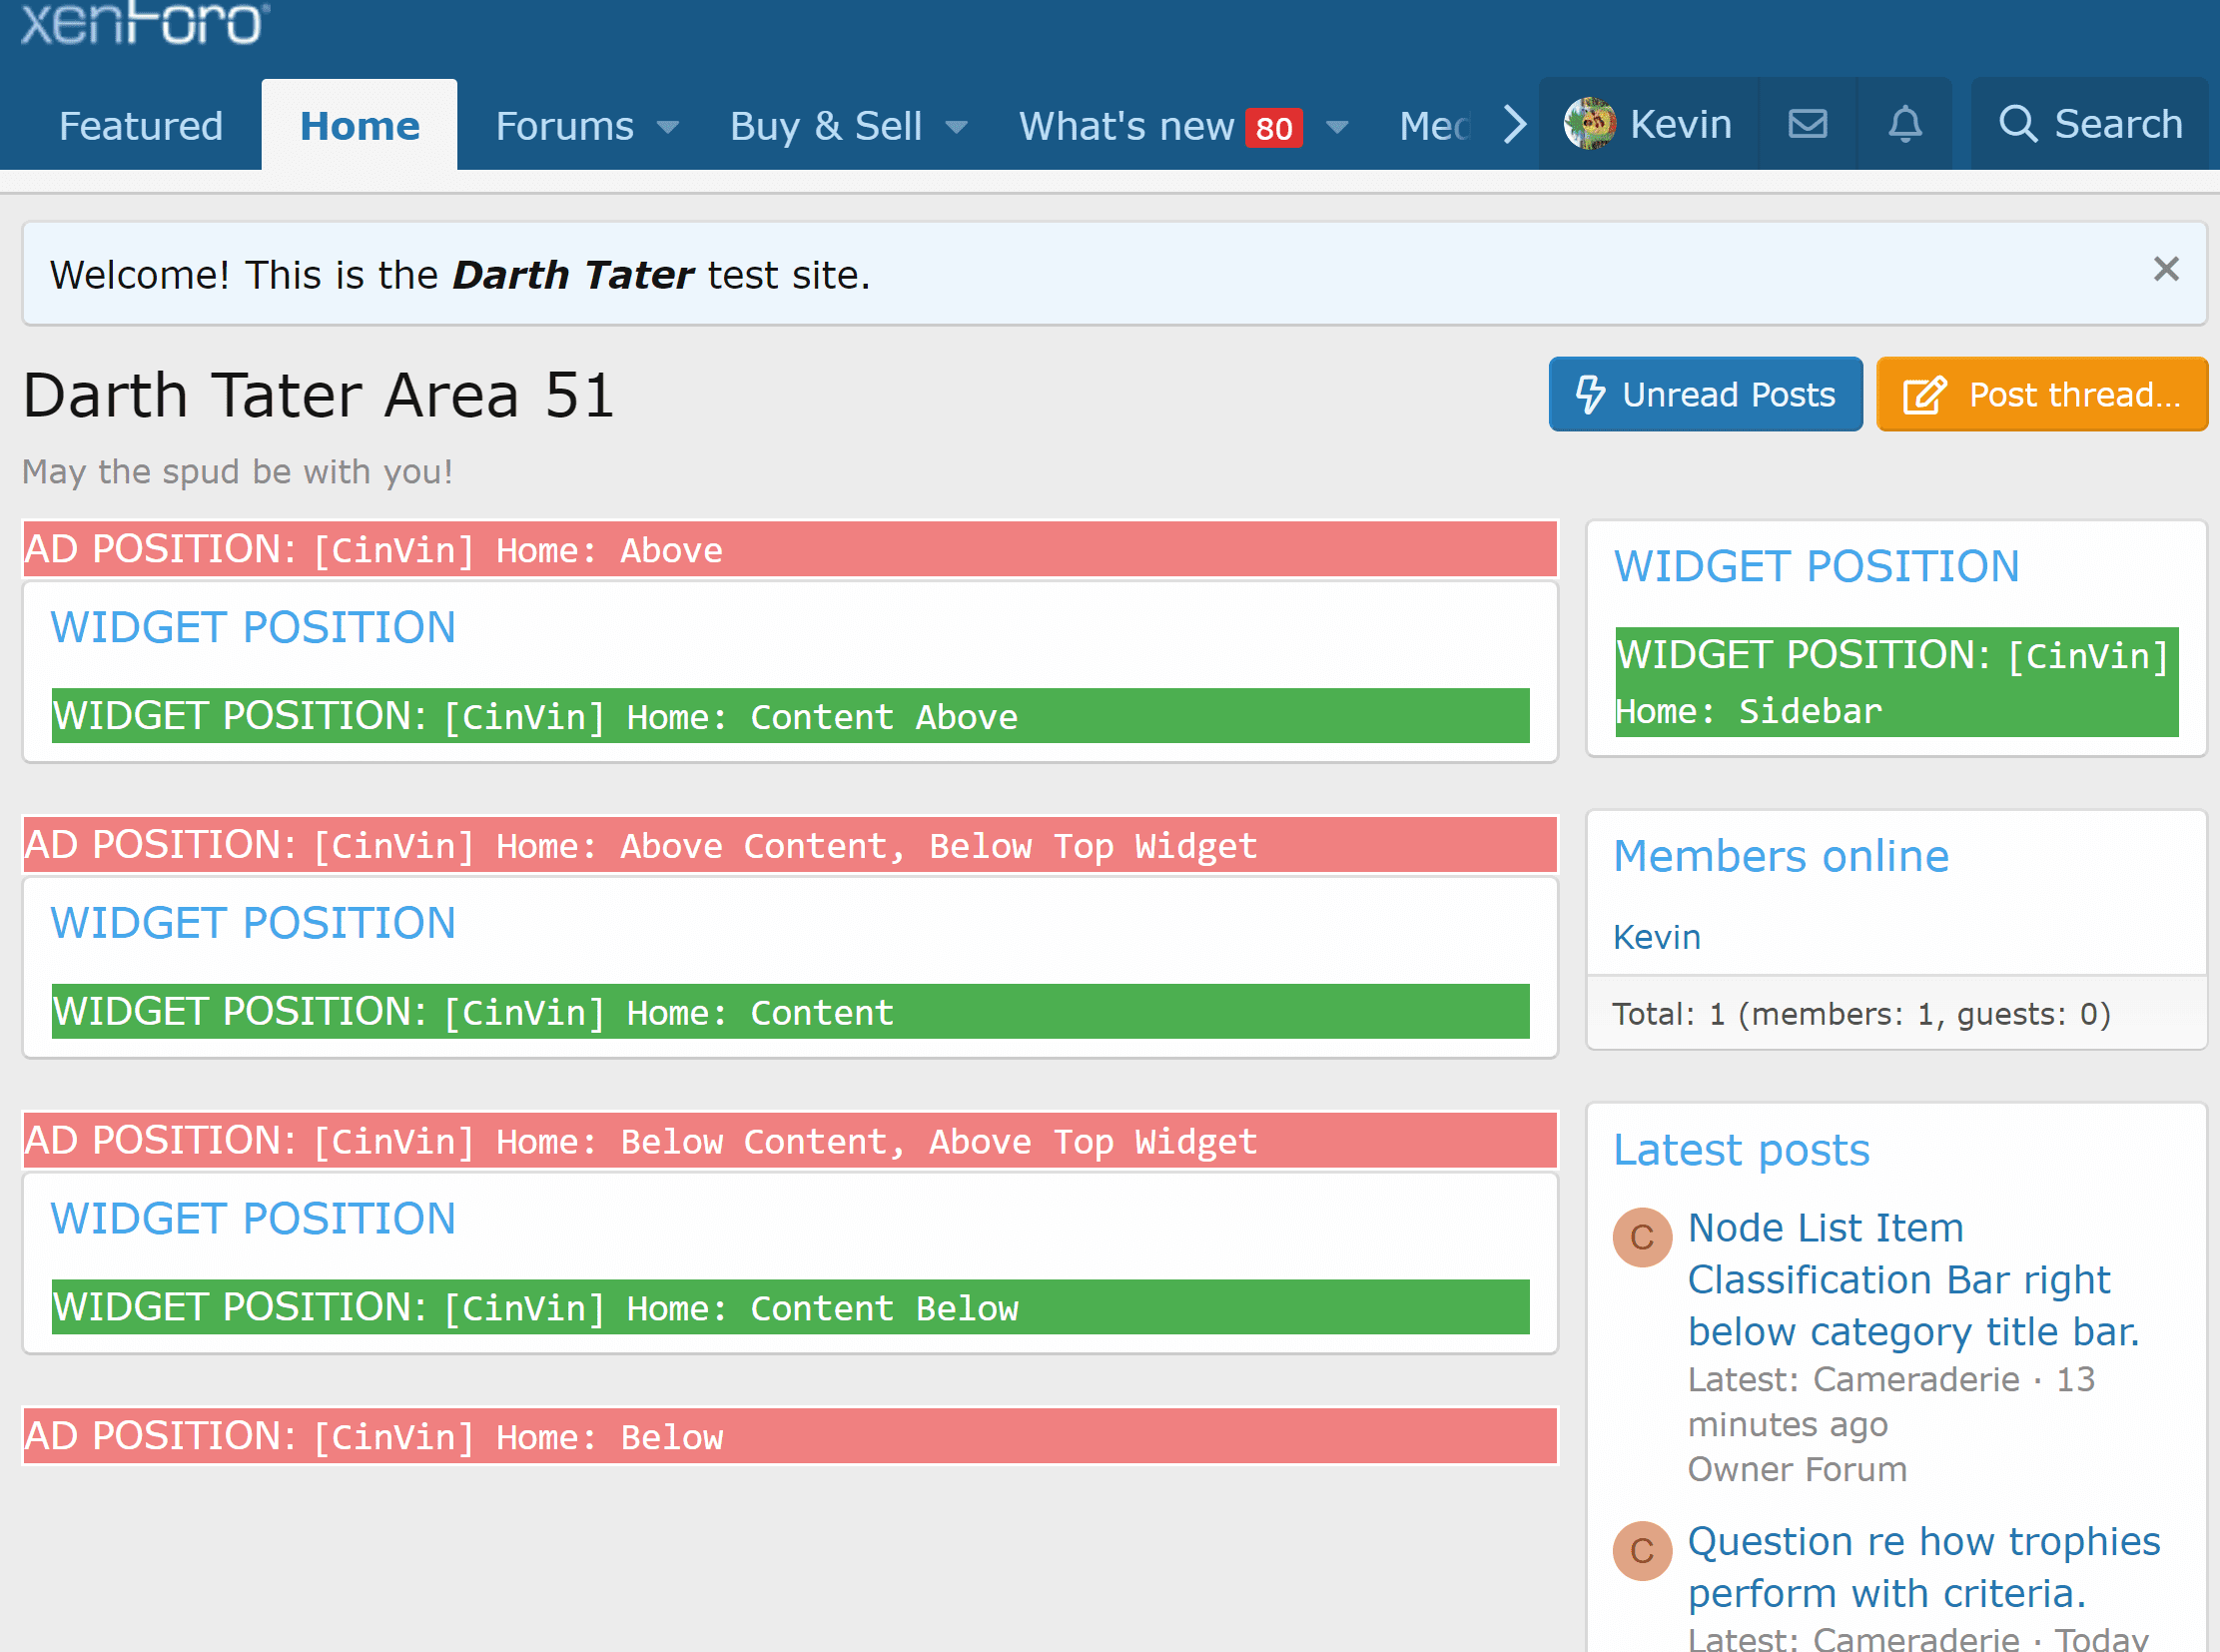Image resolution: width=2220 pixels, height=1652 pixels.
Task: Click the Search magnifier icon
Action: [x=2017, y=124]
